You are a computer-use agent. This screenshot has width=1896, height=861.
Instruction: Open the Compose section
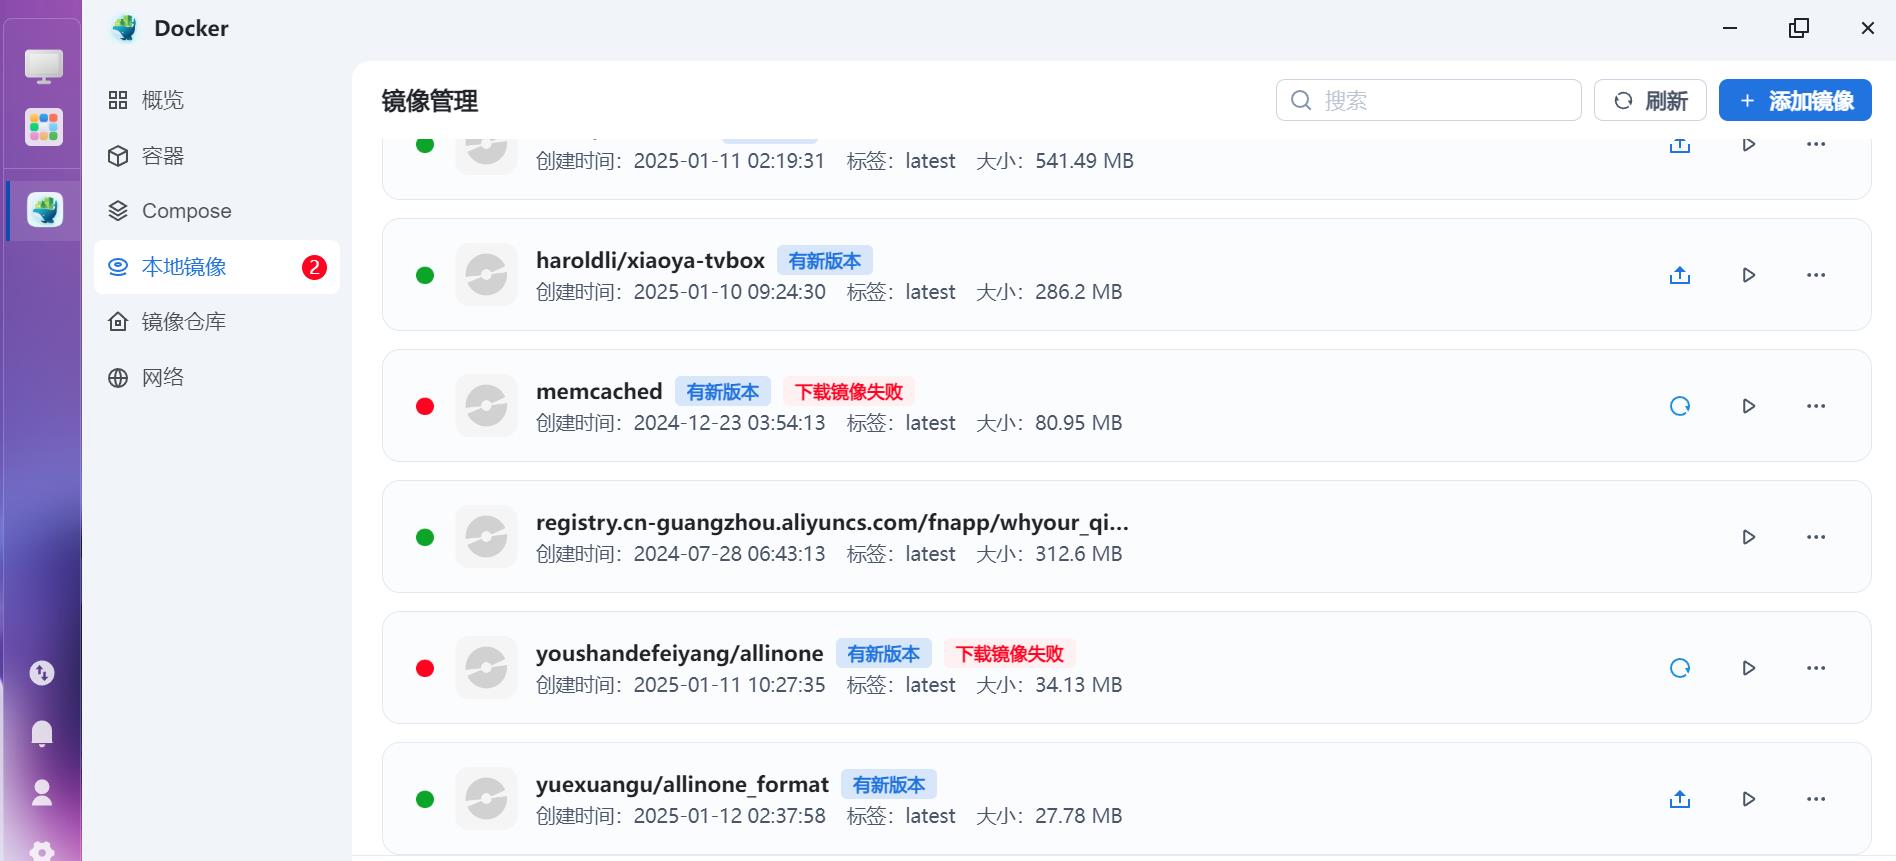(217, 211)
